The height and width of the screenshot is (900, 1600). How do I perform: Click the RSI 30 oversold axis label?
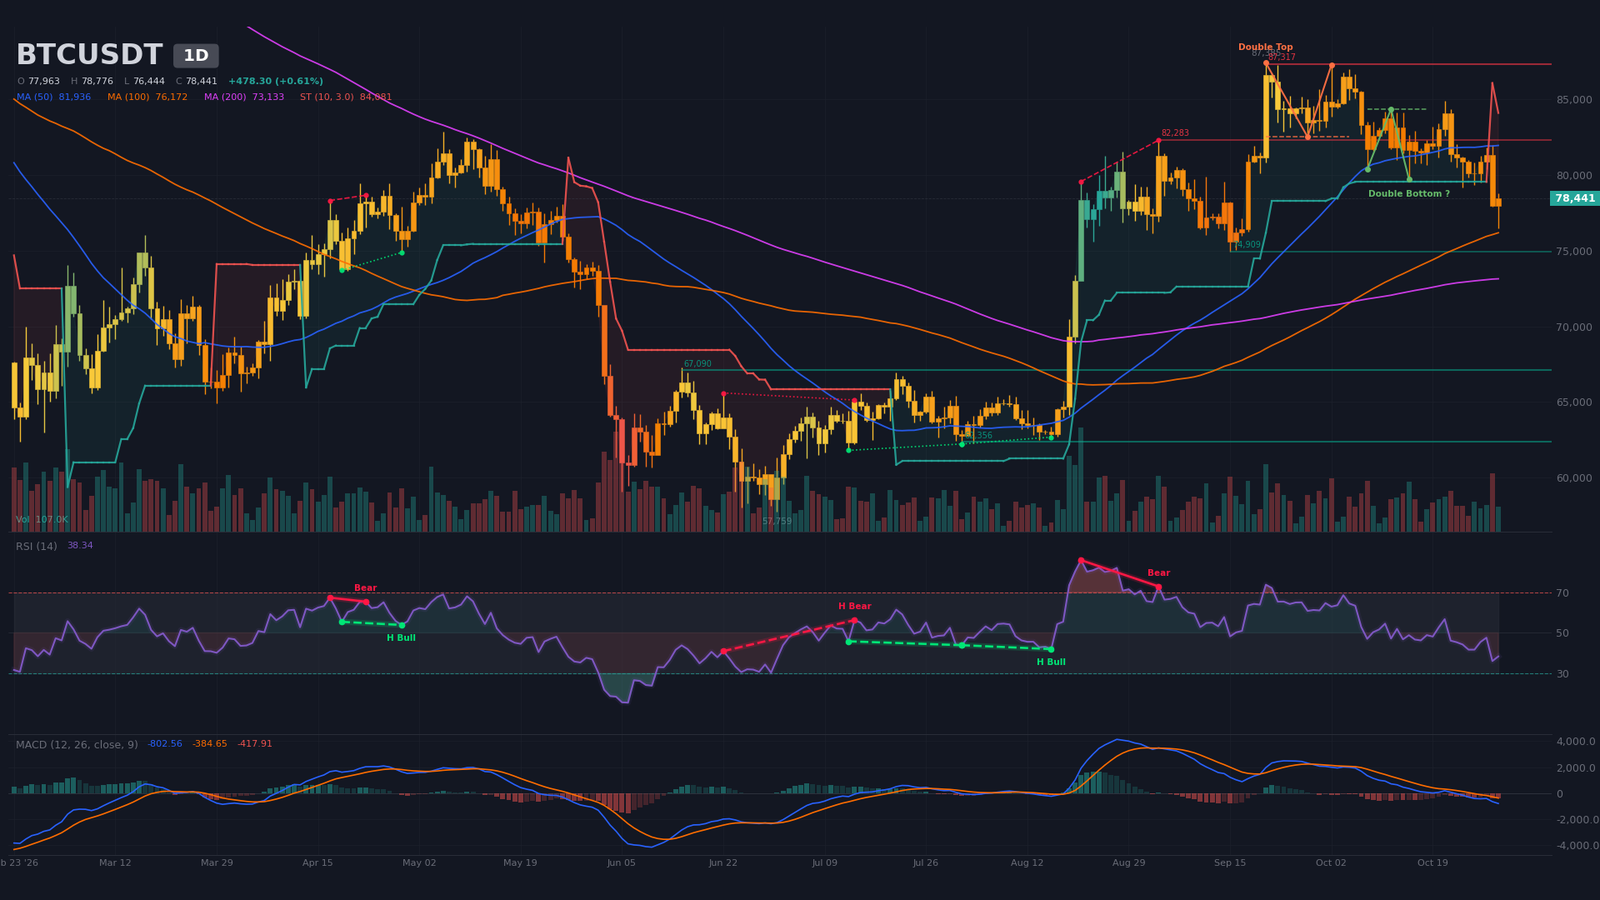point(1562,674)
